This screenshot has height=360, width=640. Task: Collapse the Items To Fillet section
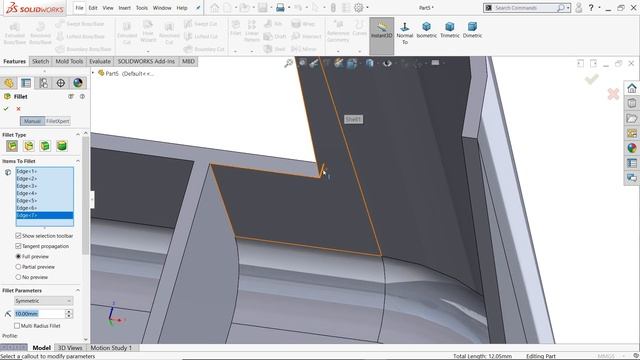tap(78, 161)
